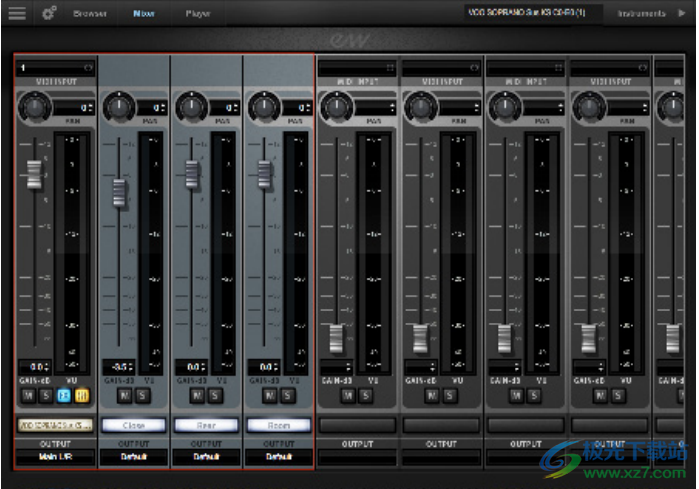Image resolution: width=699 pixels, height=489 pixels.
Task: Click the pan knob on the fifth channel strip
Action: (x=337, y=107)
